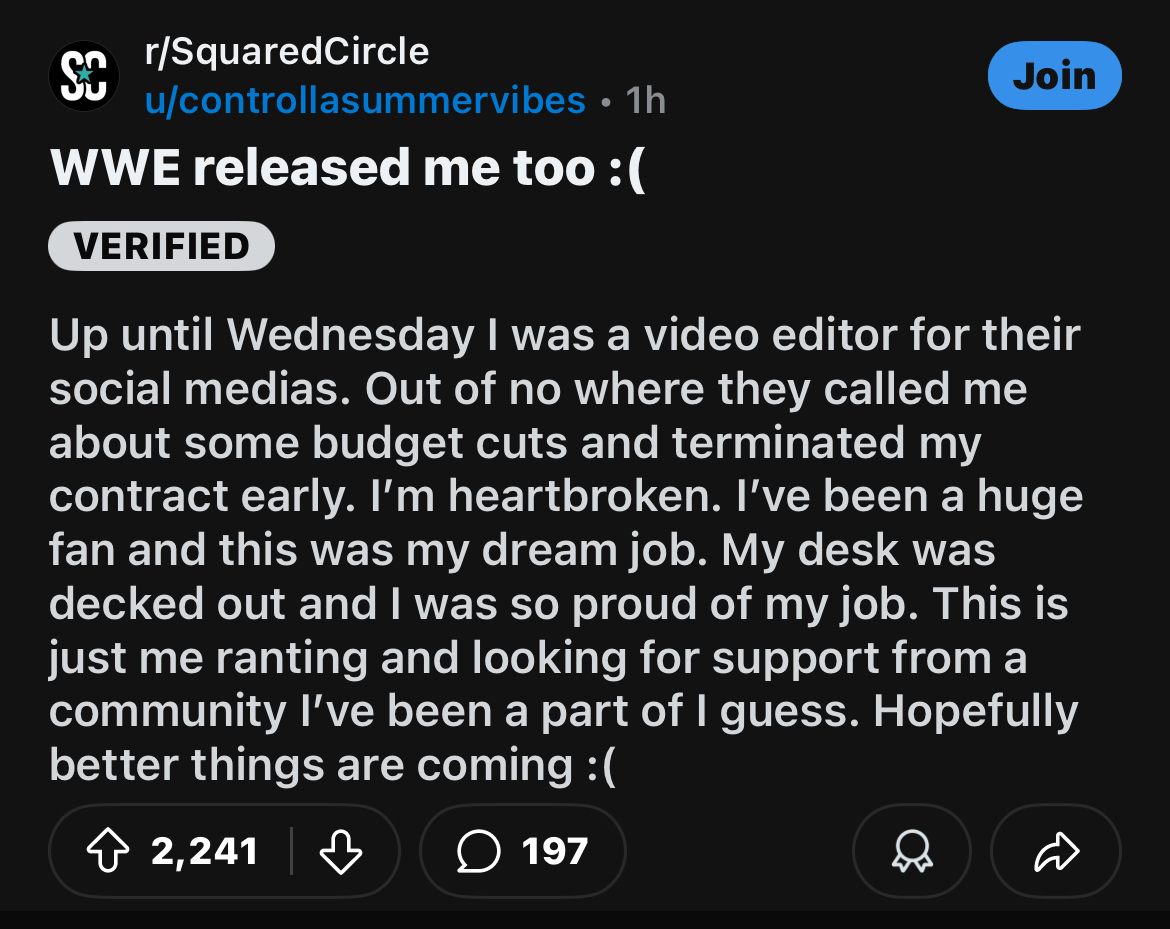Open the 197 comments count
Screen dimensions: 1170x929
(554, 851)
